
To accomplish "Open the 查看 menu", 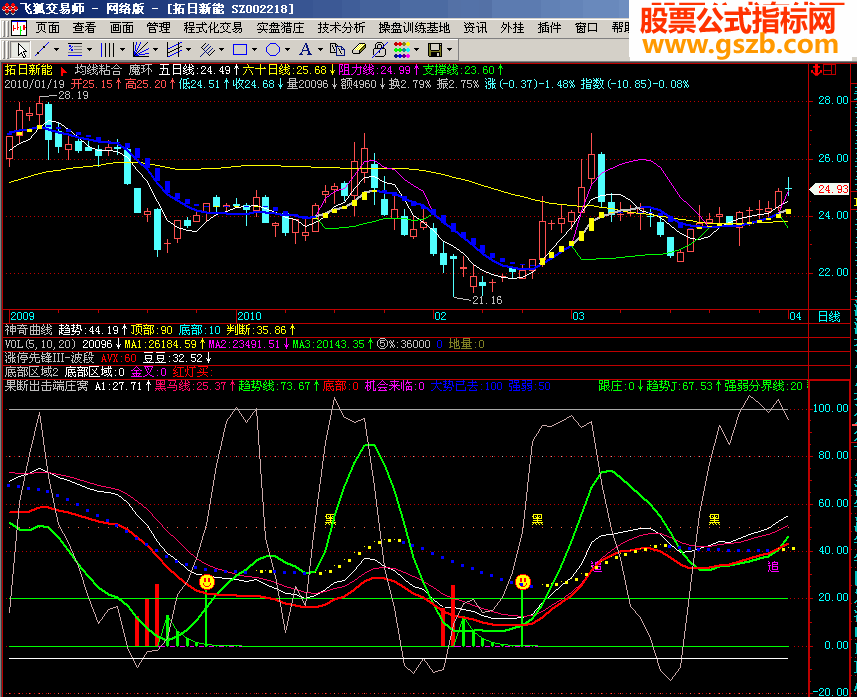I will 84,28.
